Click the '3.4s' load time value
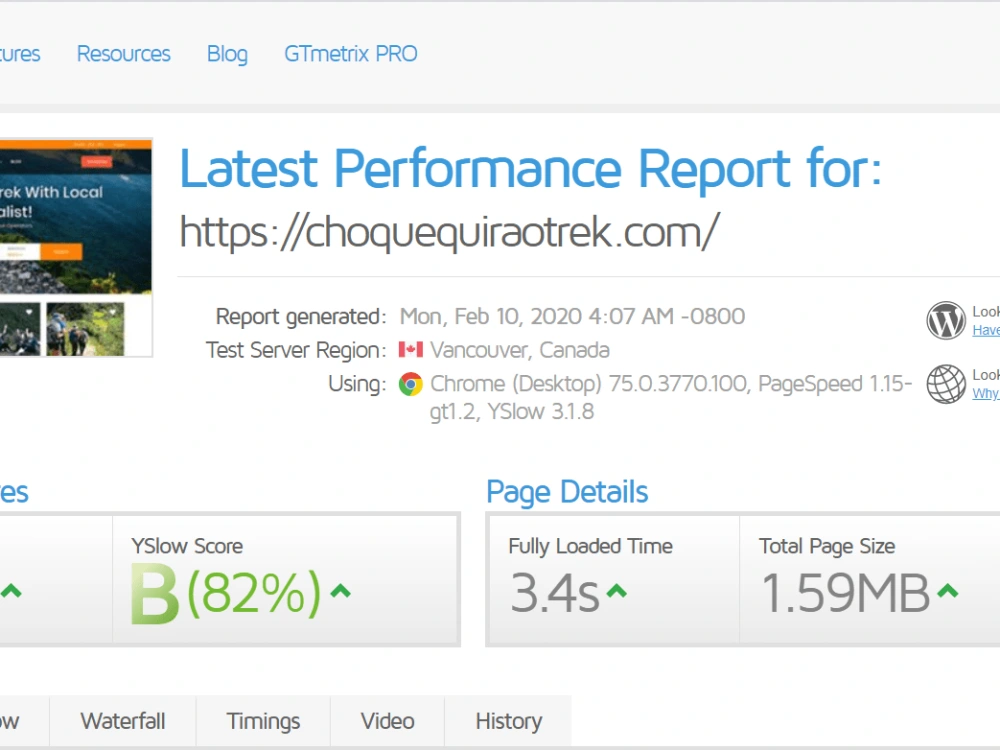The height and width of the screenshot is (750, 1000). 555,593
